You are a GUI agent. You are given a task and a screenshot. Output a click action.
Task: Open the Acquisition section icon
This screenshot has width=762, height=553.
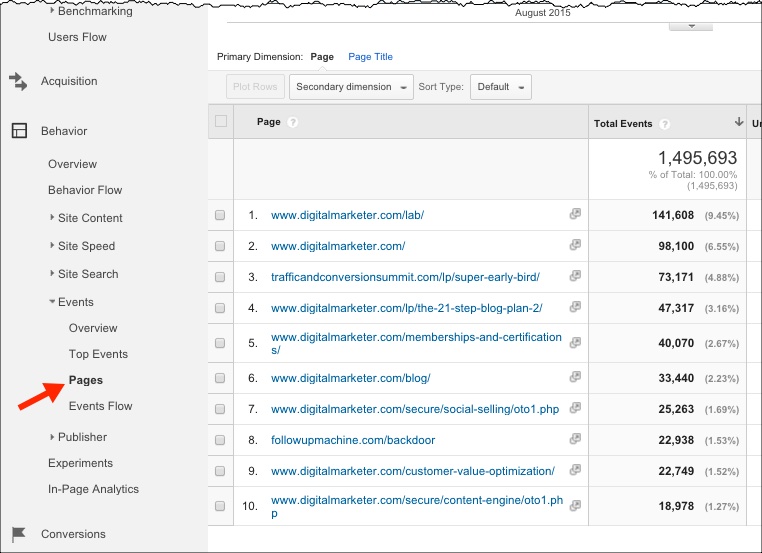18,81
